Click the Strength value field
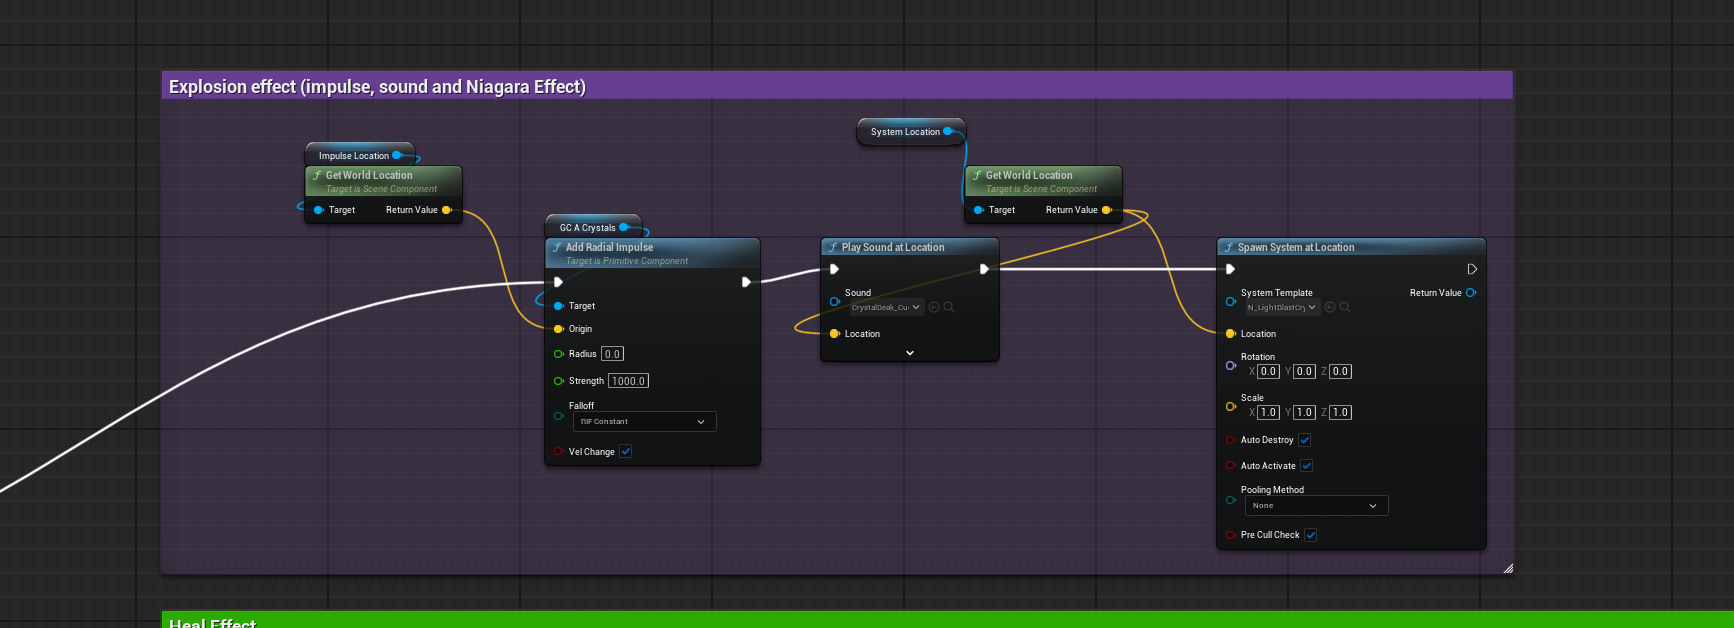The width and height of the screenshot is (1734, 628). pyautogui.click(x=629, y=381)
